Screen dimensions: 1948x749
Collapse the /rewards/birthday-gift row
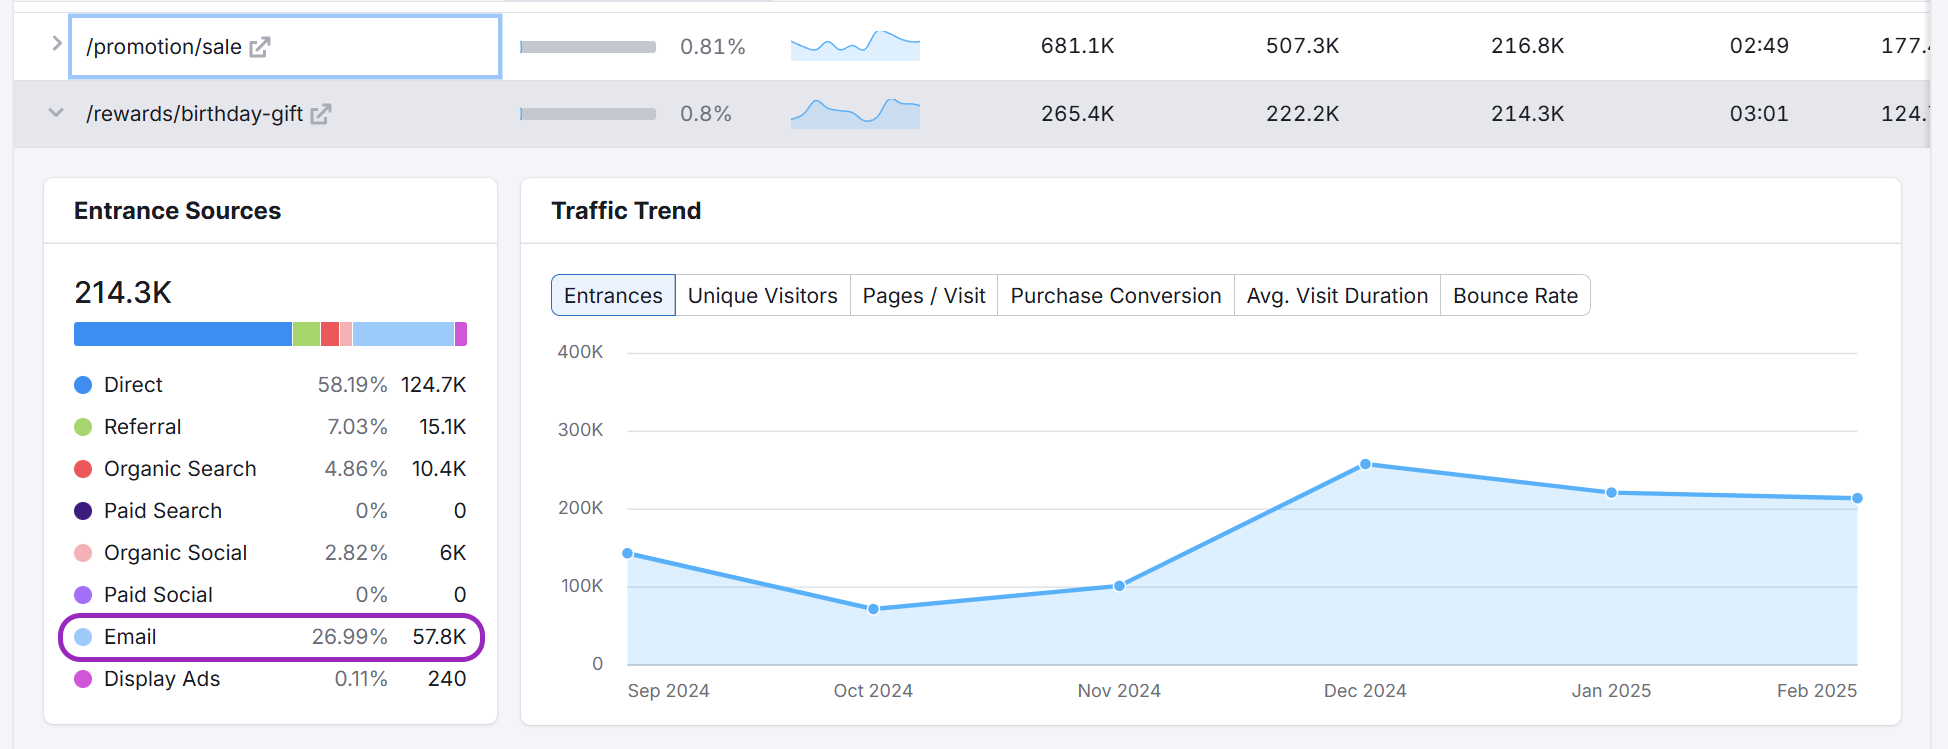pyautogui.click(x=56, y=113)
